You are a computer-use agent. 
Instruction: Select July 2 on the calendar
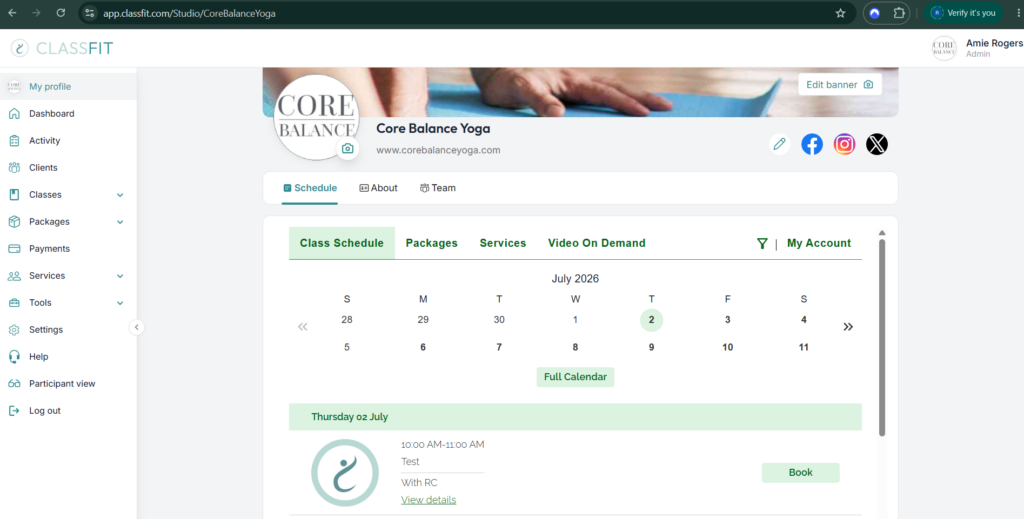[x=651, y=320]
